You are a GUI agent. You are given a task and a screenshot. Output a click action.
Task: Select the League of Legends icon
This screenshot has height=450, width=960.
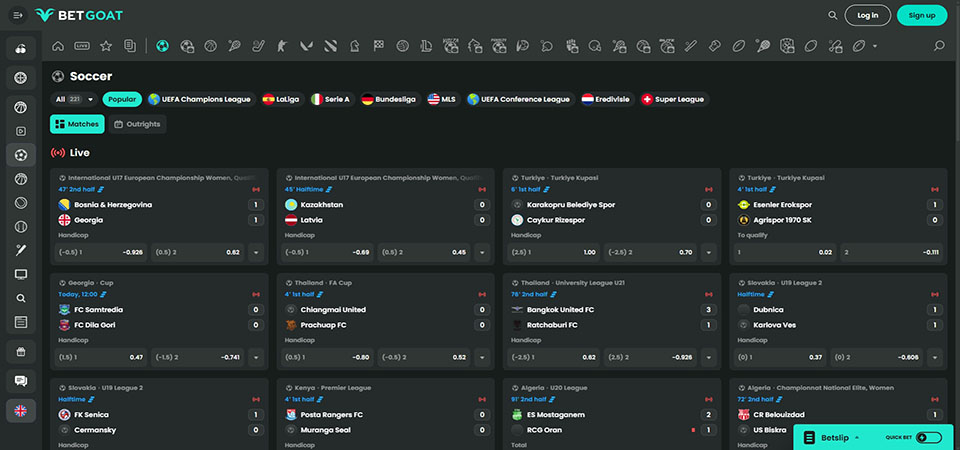[x=426, y=46]
